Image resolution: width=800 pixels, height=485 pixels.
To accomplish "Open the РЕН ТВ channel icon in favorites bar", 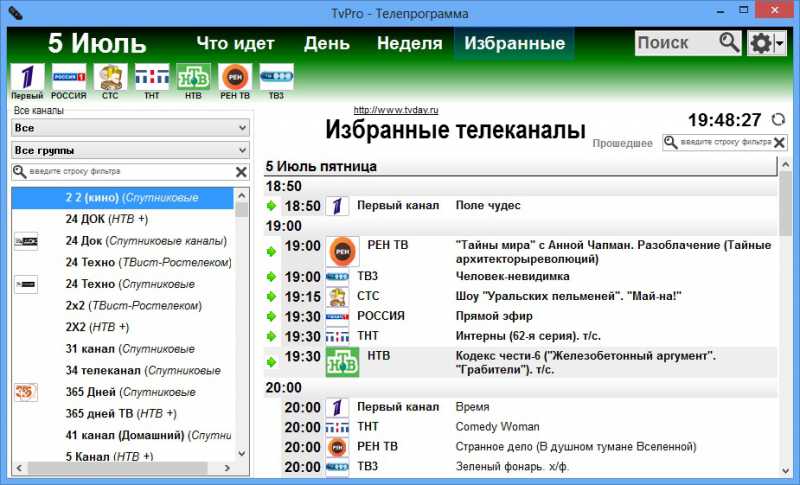I will [x=235, y=77].
